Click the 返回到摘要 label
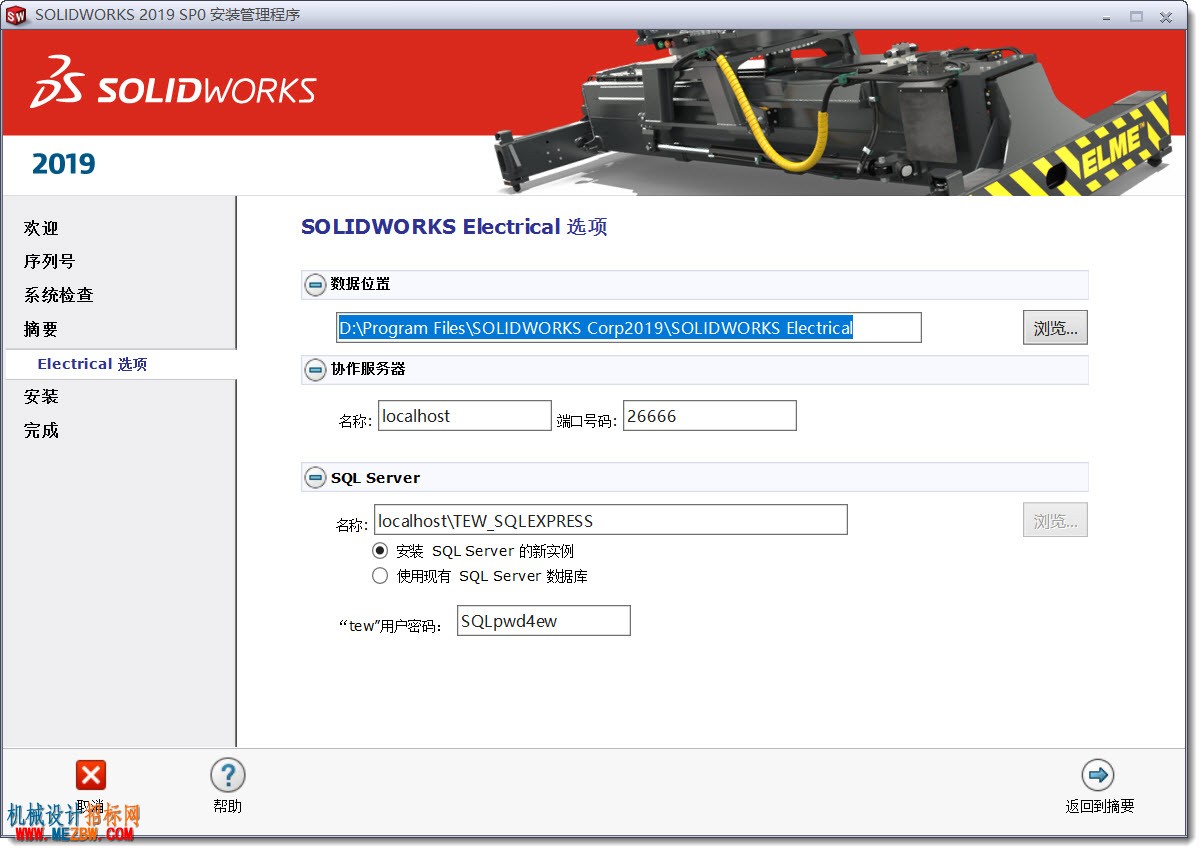 click(x=1099, y=807)
